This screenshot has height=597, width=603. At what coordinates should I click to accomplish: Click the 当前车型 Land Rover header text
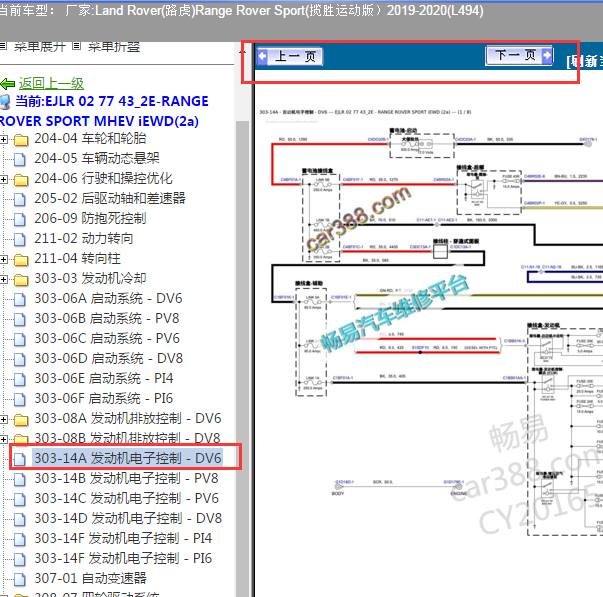[241, 10]
